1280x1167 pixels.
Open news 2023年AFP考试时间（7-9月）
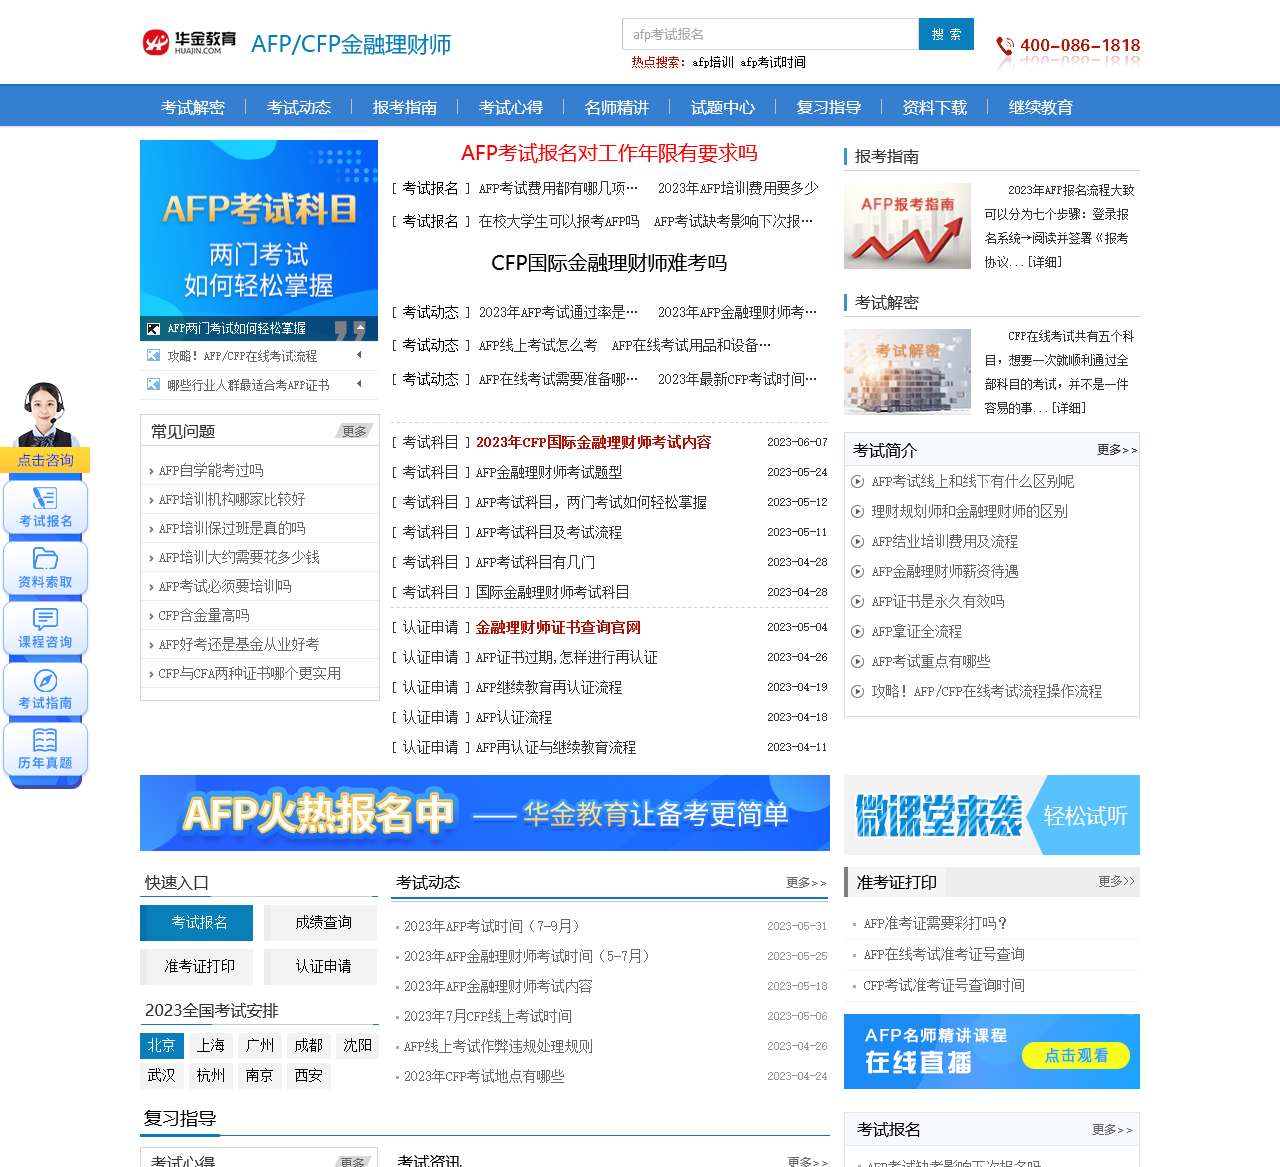pyautogui.click(x=491, y=926)
